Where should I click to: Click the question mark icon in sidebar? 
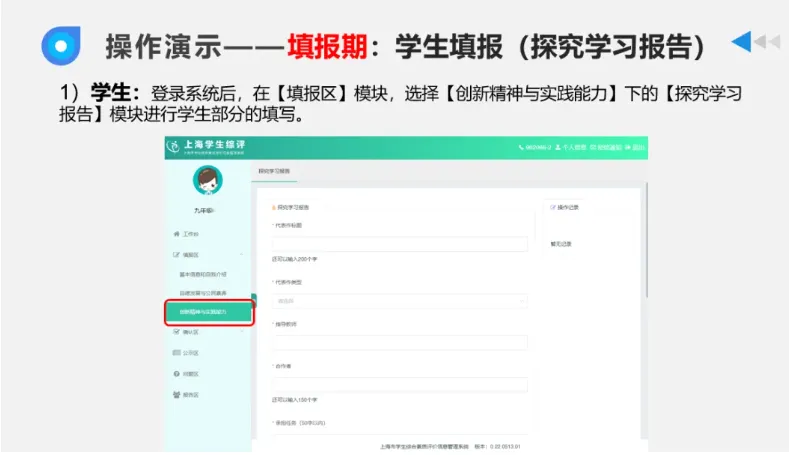176,374
